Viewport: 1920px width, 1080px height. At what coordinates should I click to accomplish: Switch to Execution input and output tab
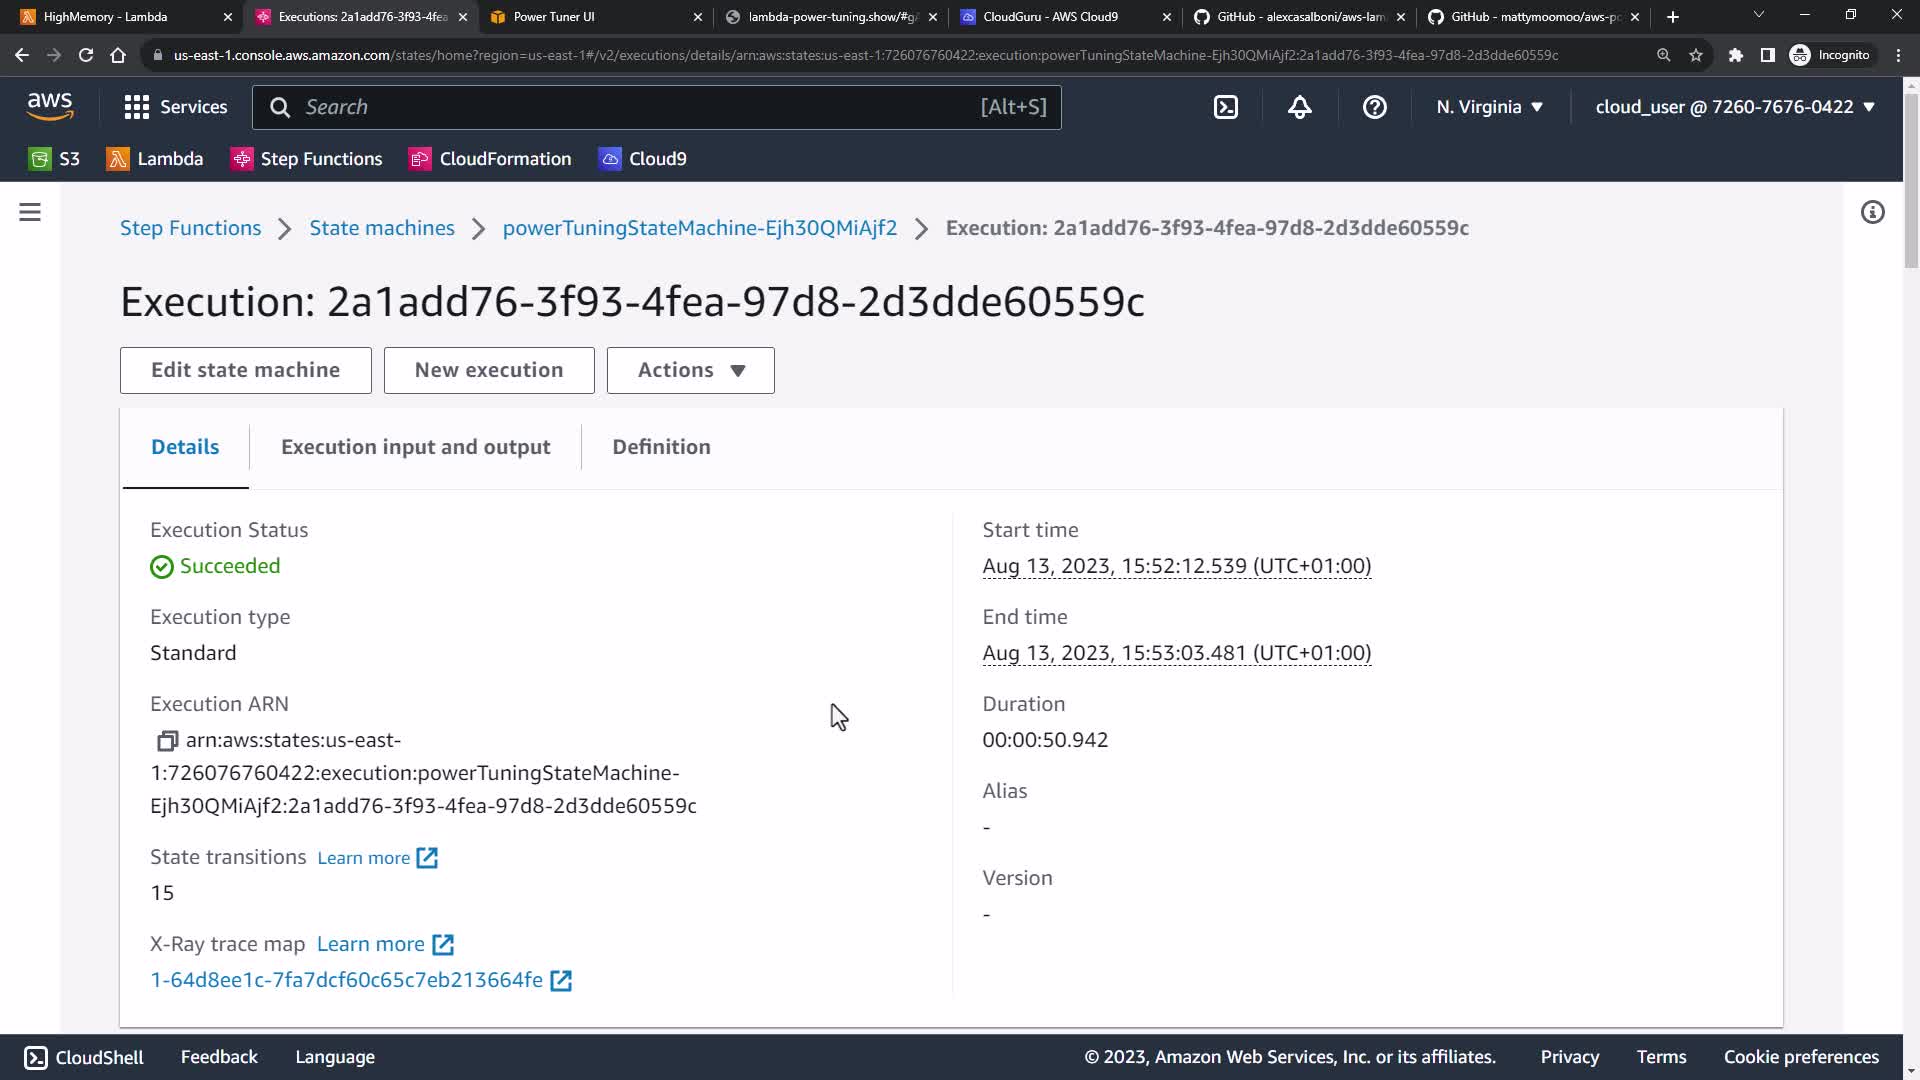point(415,447)
